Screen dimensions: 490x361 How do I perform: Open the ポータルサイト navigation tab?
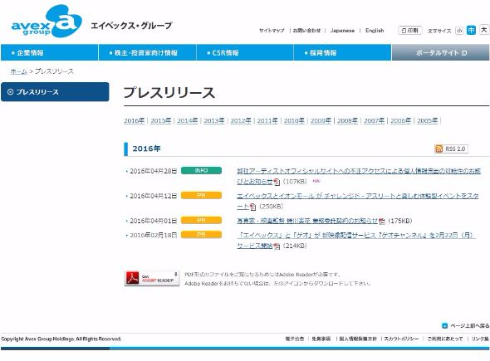pos(441,53)
